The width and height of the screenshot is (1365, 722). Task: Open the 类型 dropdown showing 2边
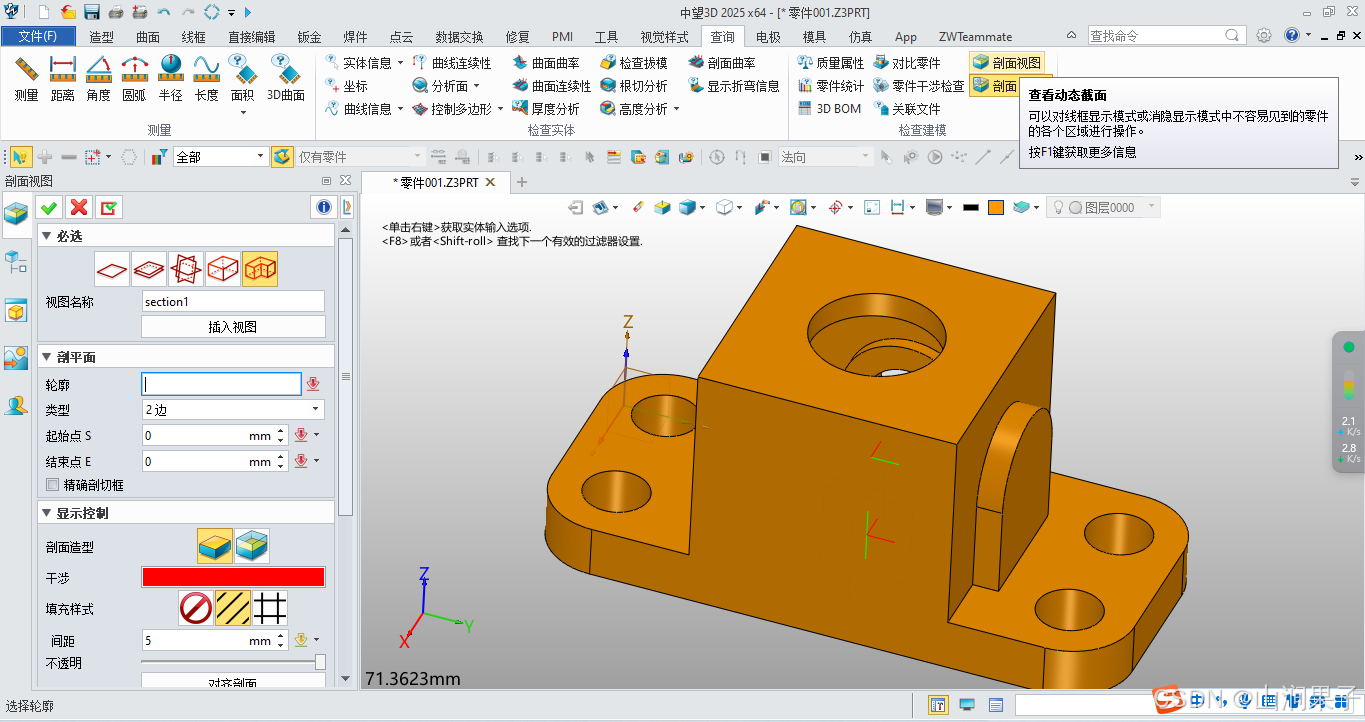coord(233,410)
